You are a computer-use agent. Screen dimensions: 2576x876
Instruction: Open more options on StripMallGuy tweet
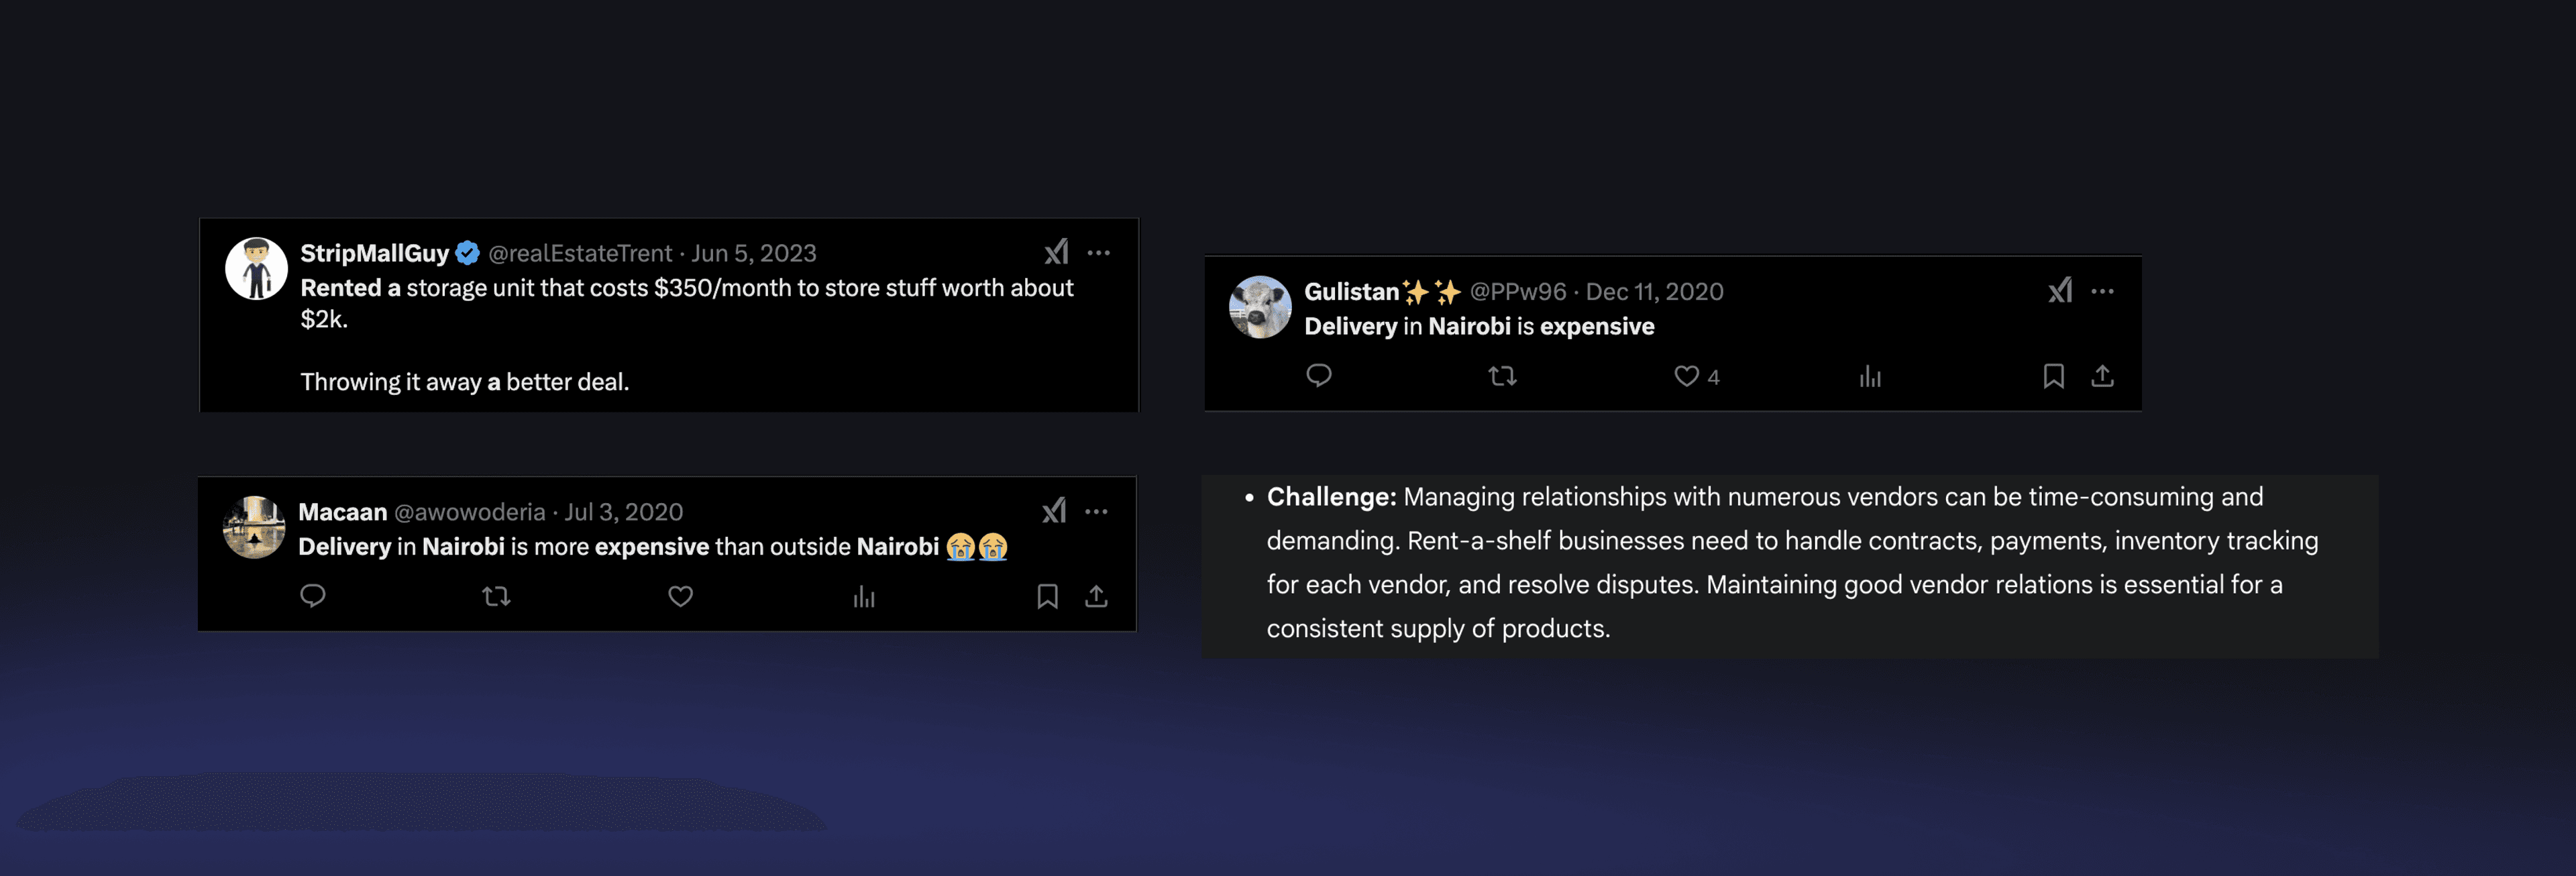(1098, 253)
